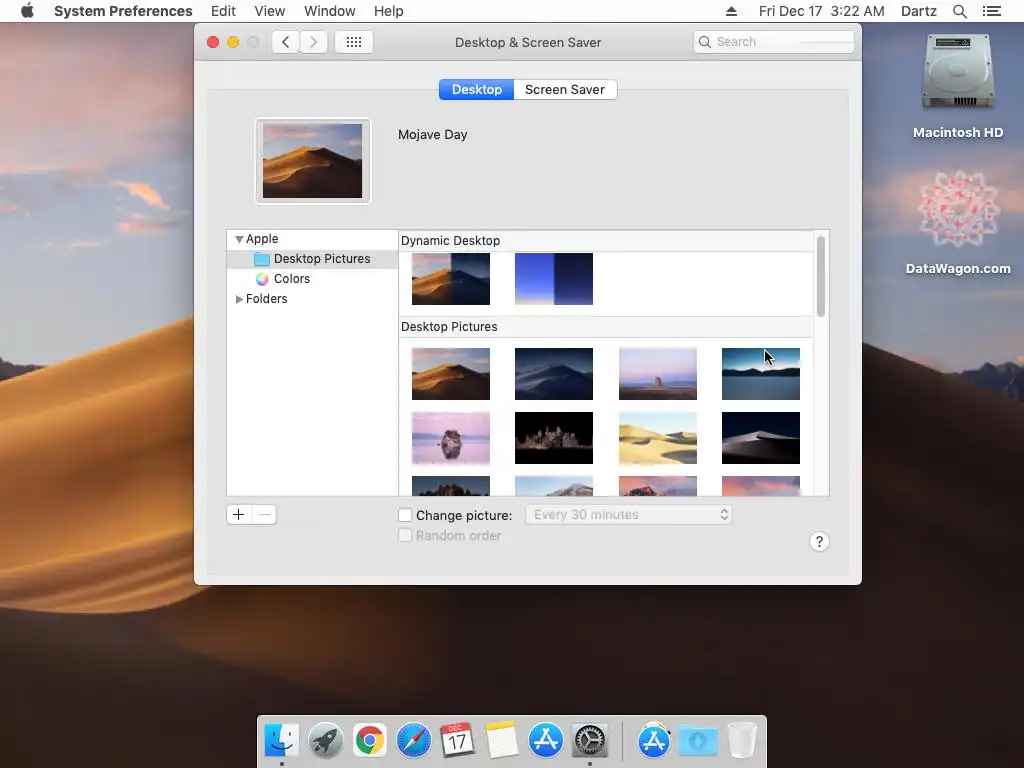Switch to the Screen Saver tab
The image size is (1024, 768).
pos(565,89)
